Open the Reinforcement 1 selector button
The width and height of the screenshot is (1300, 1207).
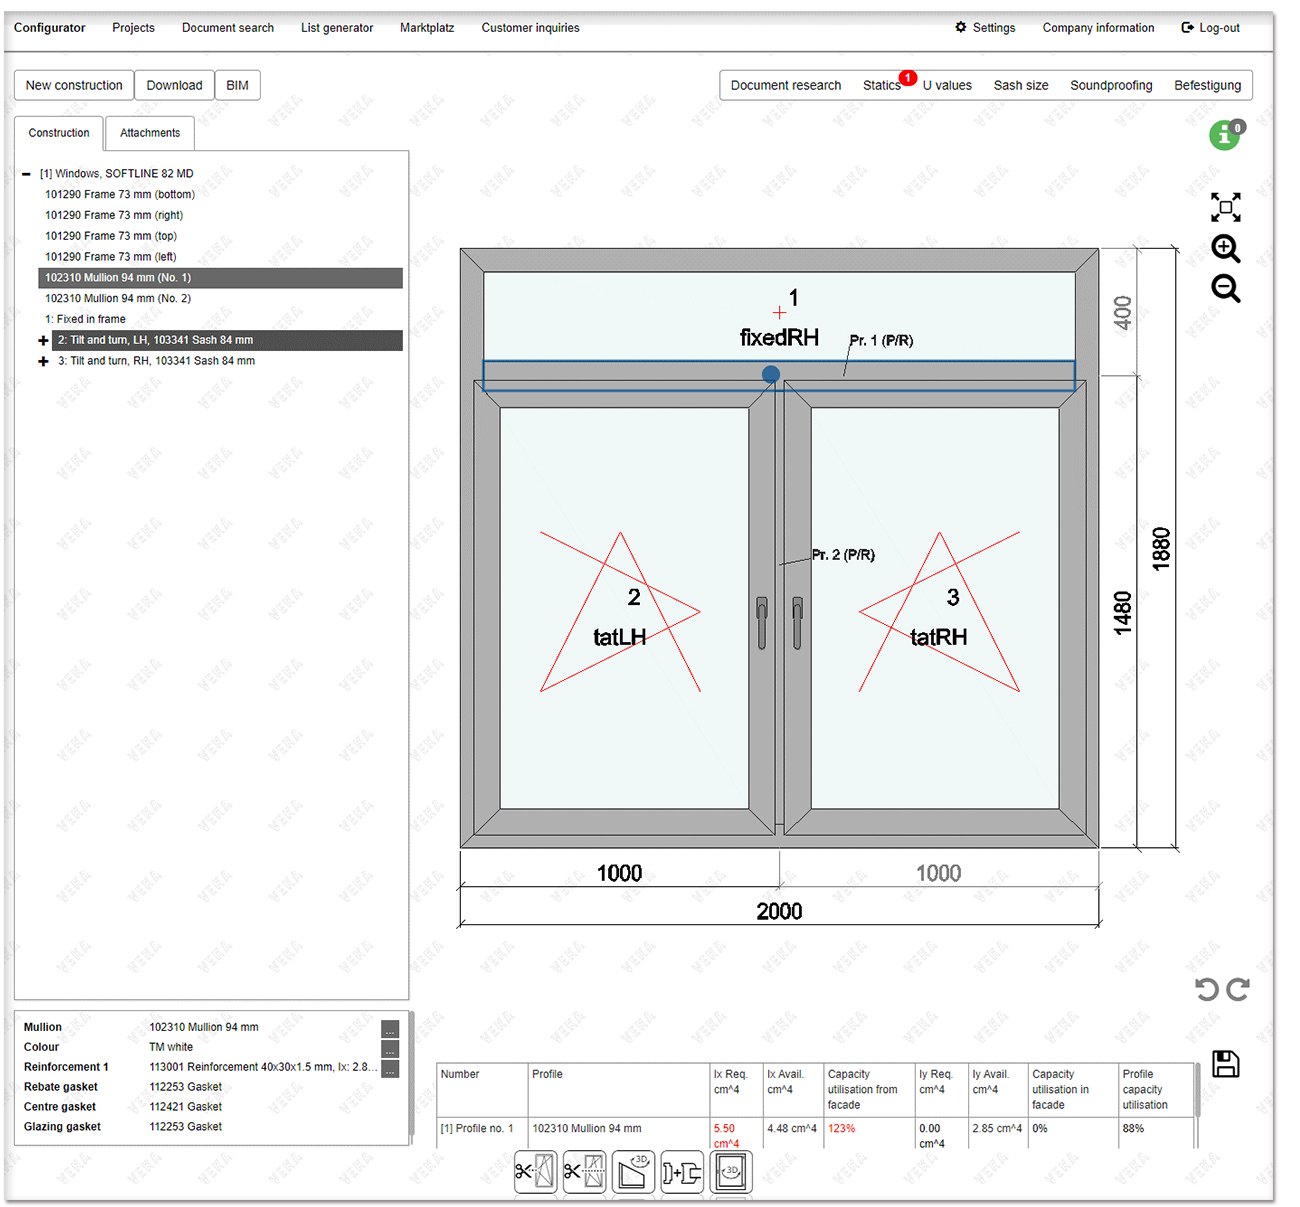(390, 1069)
